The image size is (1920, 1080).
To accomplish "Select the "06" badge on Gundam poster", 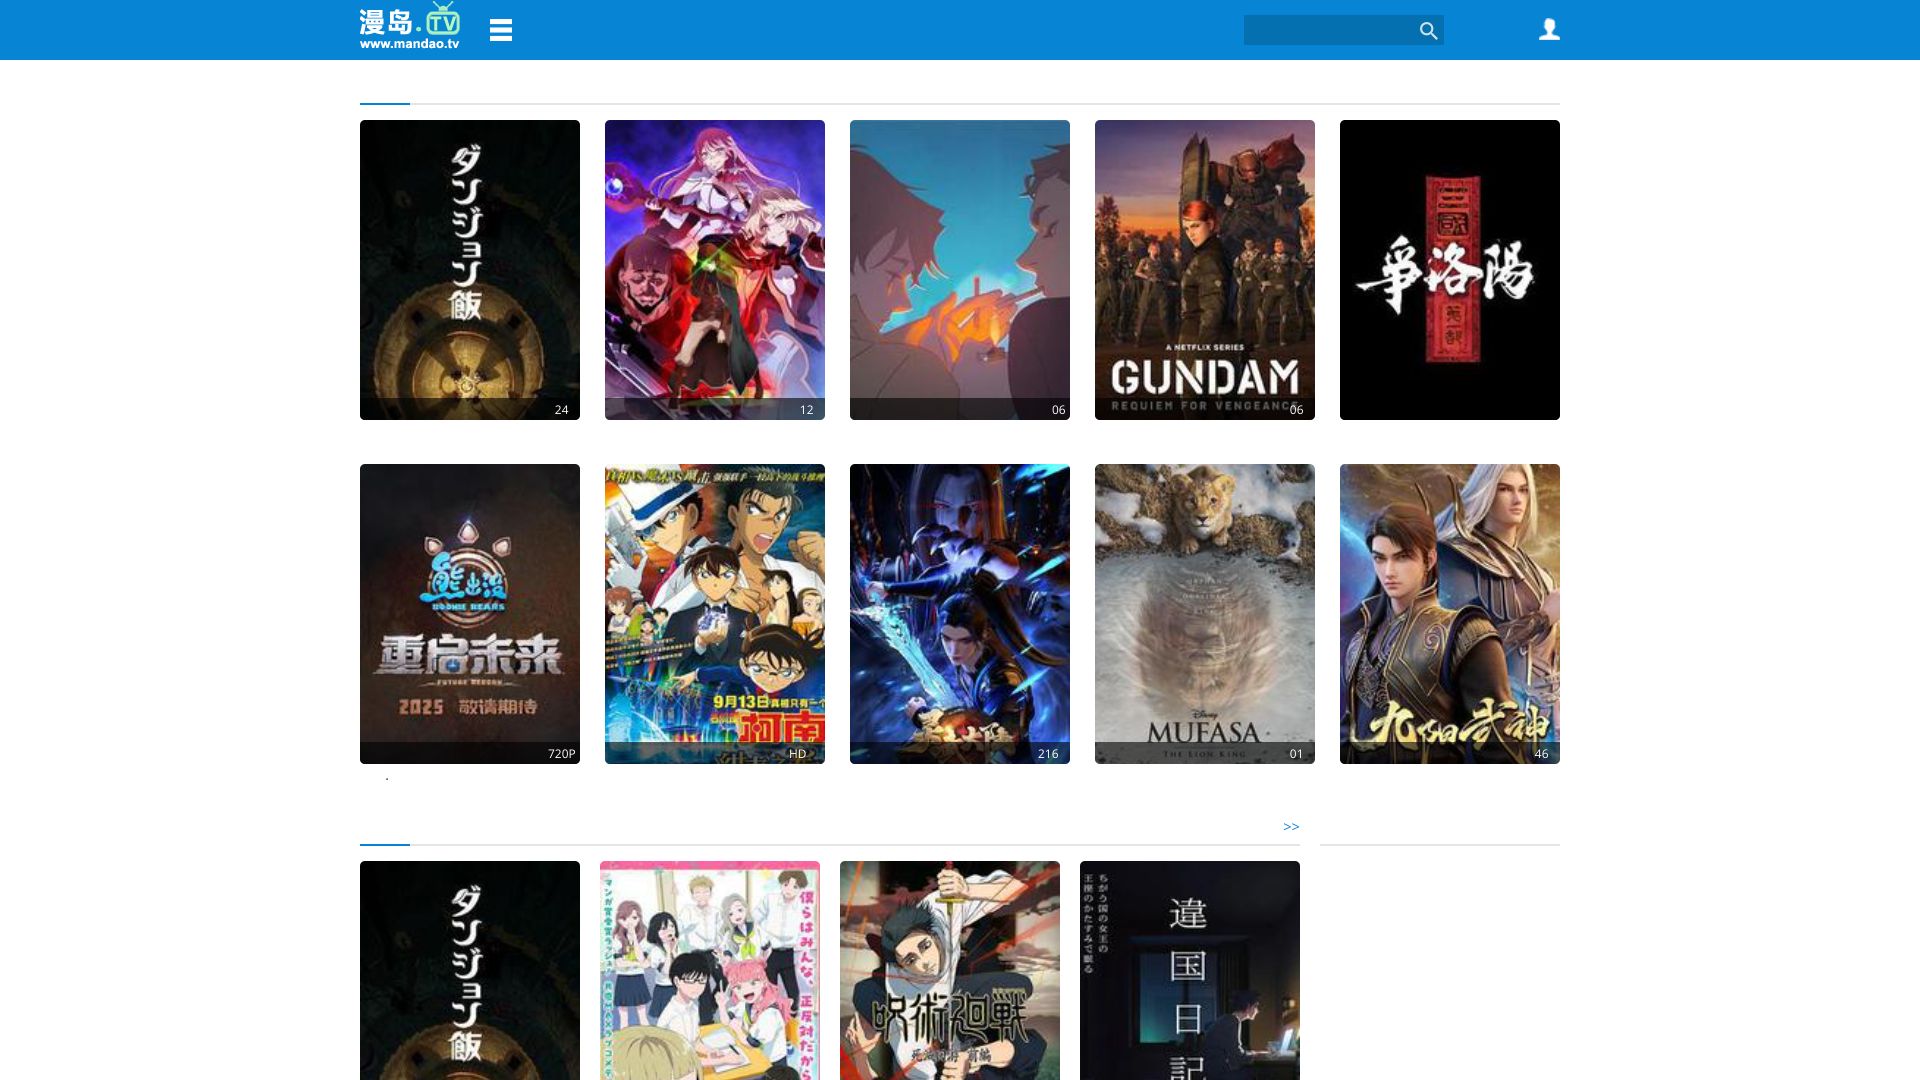I will pyautogui.click(x=1296, y=410).
